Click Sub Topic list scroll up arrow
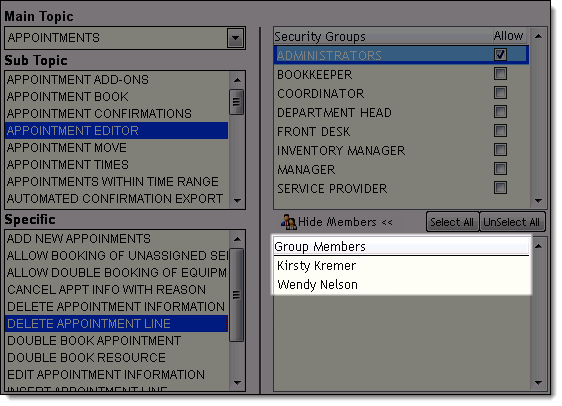Screen dimensions: 562x406 [x=237, y=80]
